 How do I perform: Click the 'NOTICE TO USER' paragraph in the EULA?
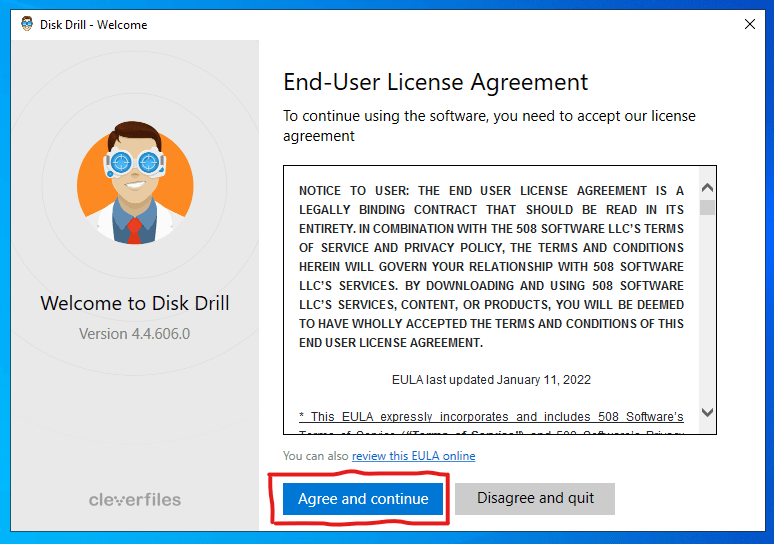pyautogui.click(x=491, y=267)
